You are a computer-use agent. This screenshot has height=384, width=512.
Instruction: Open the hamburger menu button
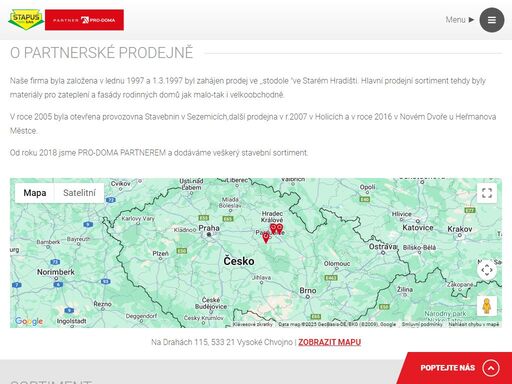(x=492, y=20)
